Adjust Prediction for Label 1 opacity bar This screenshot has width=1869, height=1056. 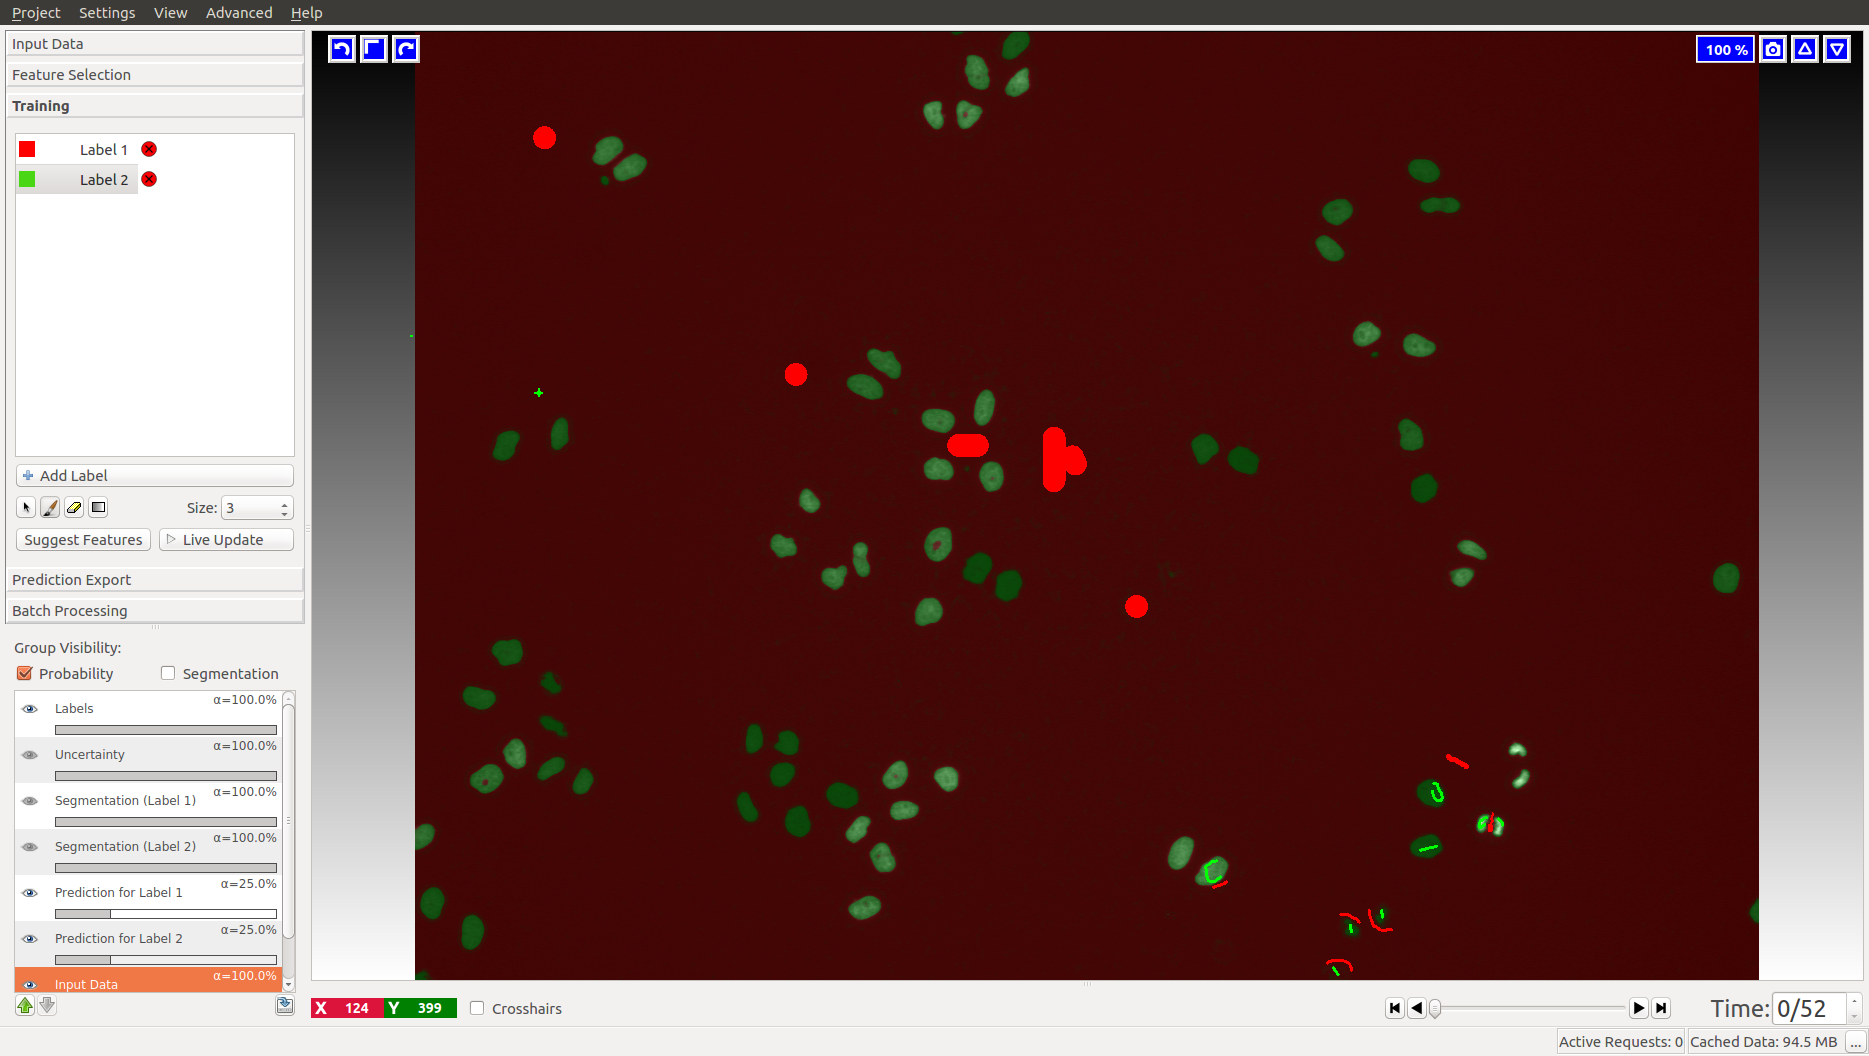[x=166, y=914]
